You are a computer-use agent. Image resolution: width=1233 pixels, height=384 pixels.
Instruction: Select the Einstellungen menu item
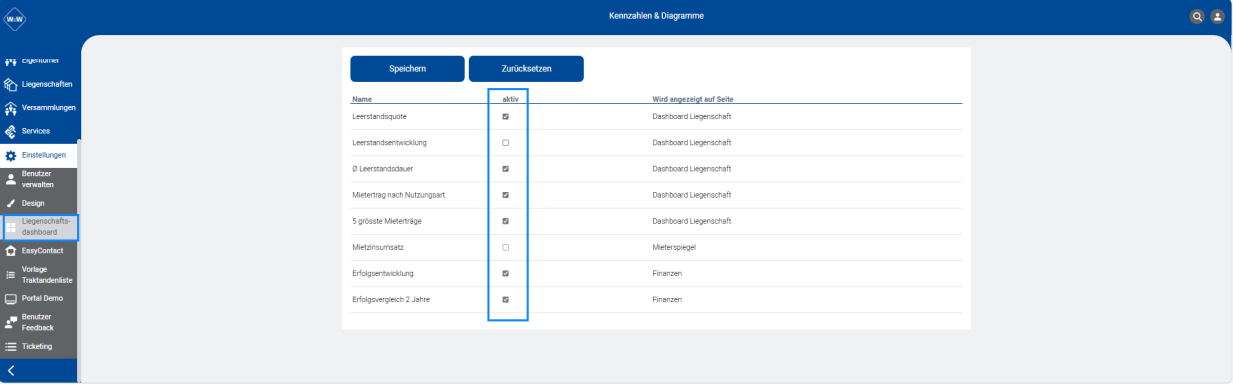44,156
